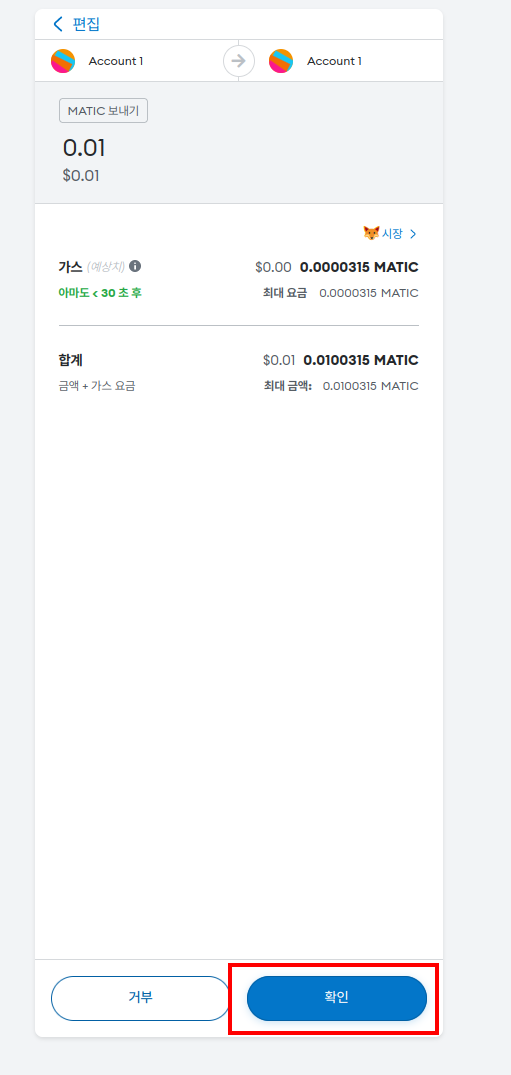Click the info icon beside 가스 (예상치)

coord(135,266)
